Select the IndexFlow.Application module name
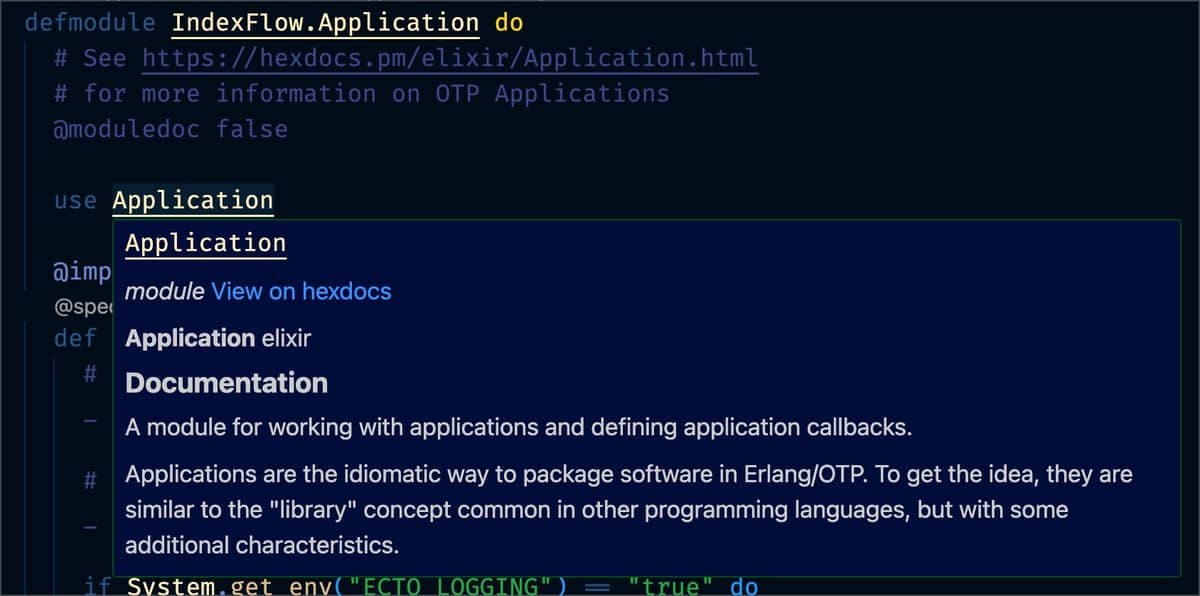 tap(324, 22)
